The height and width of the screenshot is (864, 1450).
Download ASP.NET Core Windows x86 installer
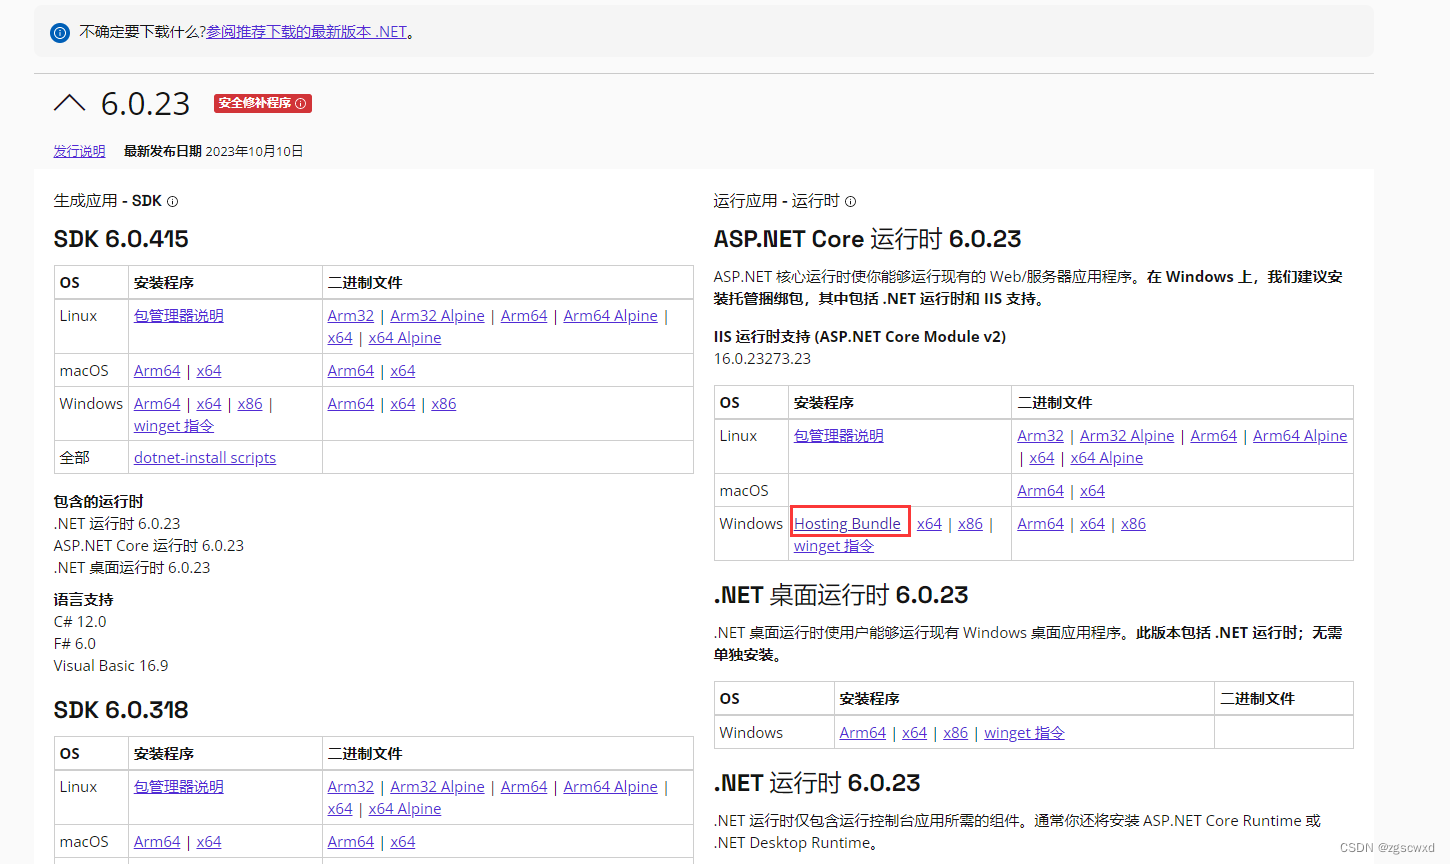click(971, 523)
